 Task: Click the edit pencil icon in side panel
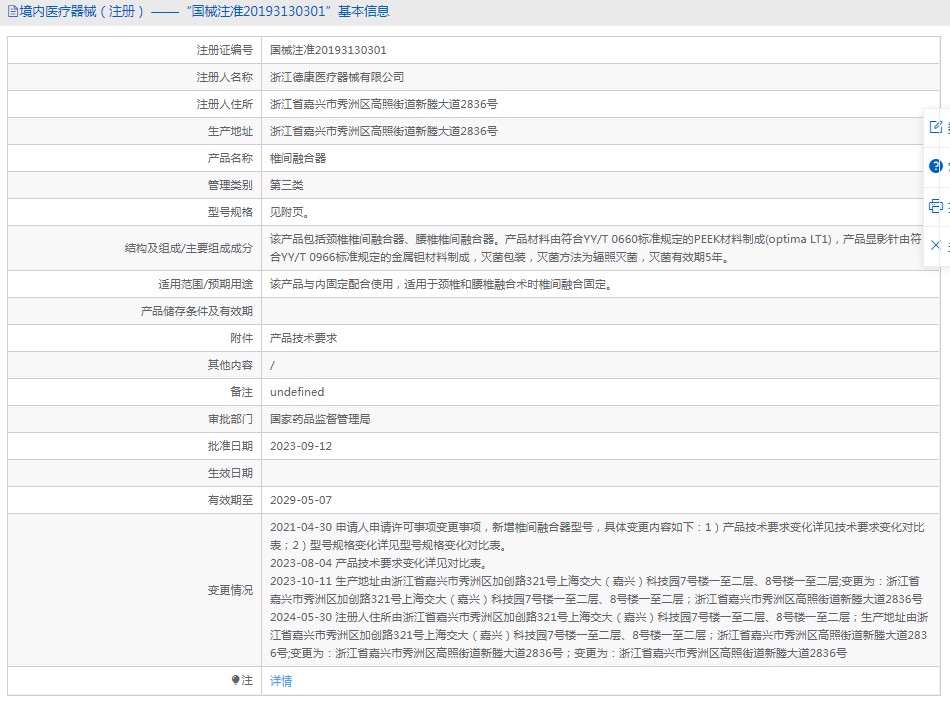pyautogui.click(x=936, y=127)
